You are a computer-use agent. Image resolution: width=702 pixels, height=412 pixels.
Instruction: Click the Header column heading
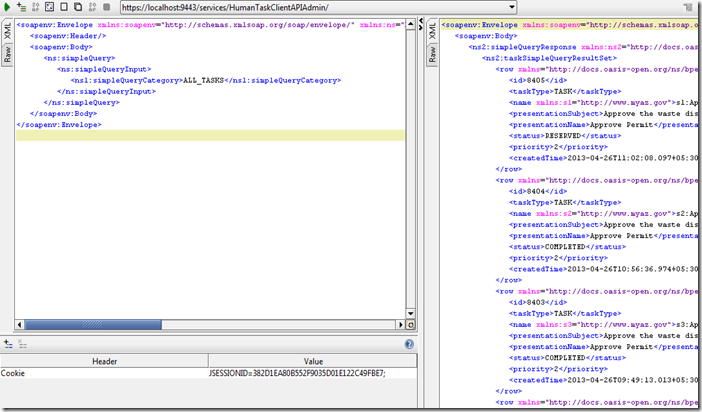point(104,361)
